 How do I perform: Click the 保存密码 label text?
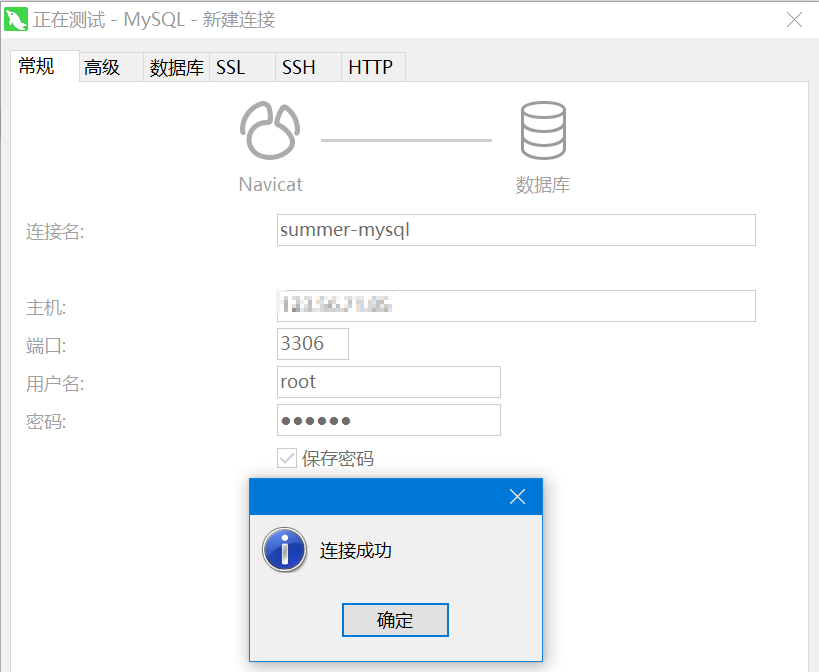coord(338,458)
